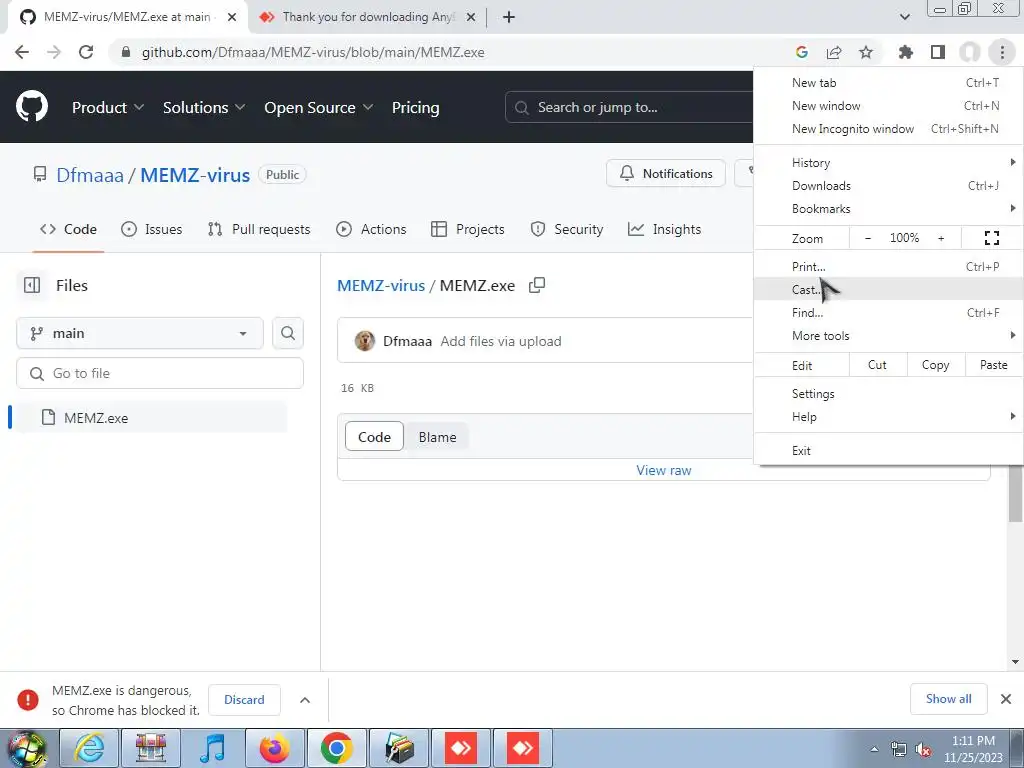Click the search files magnifier button
Screen dimensions: 1024x768
pyautogui.click(x=287, y=333)
